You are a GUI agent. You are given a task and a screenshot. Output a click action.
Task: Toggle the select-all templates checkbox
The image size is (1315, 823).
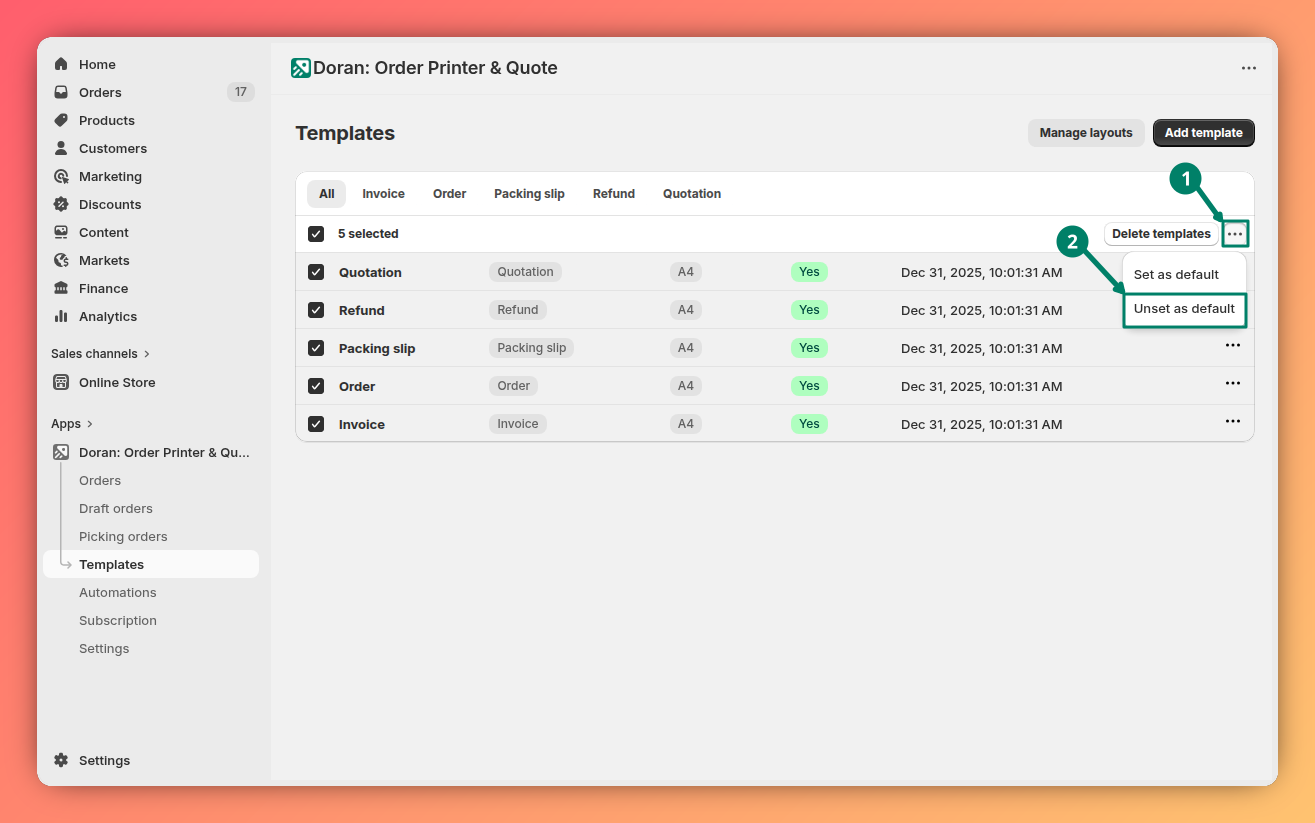point(316,234)
